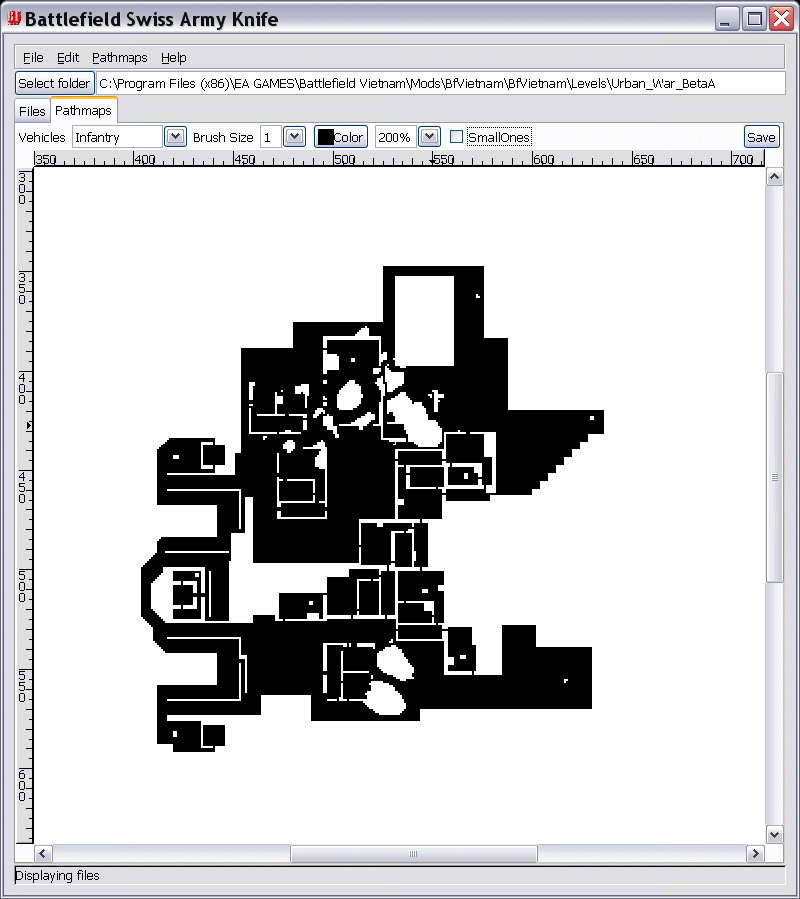Image resolution: width=800 pixels, height=899 pixels.
Task: Click the vertical scrollbar up arrow
Action: (x=774, y=177)
